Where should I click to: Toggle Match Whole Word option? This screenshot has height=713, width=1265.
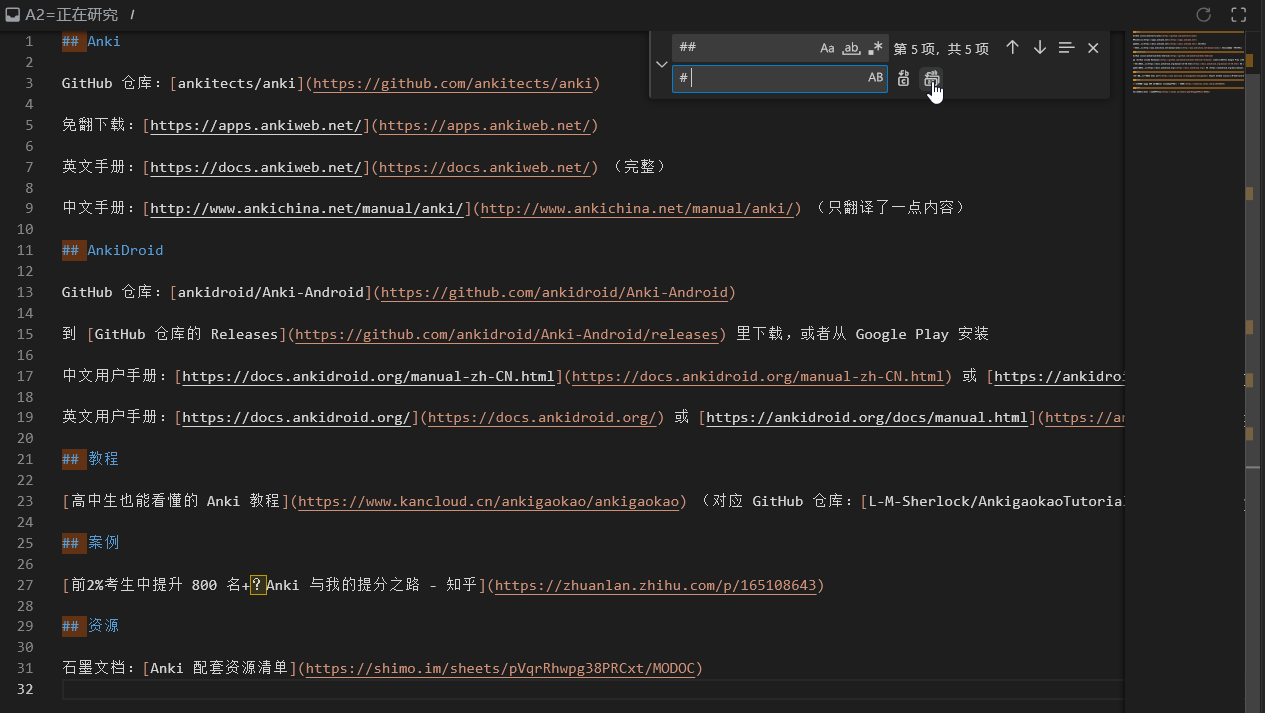click(851, 48)
